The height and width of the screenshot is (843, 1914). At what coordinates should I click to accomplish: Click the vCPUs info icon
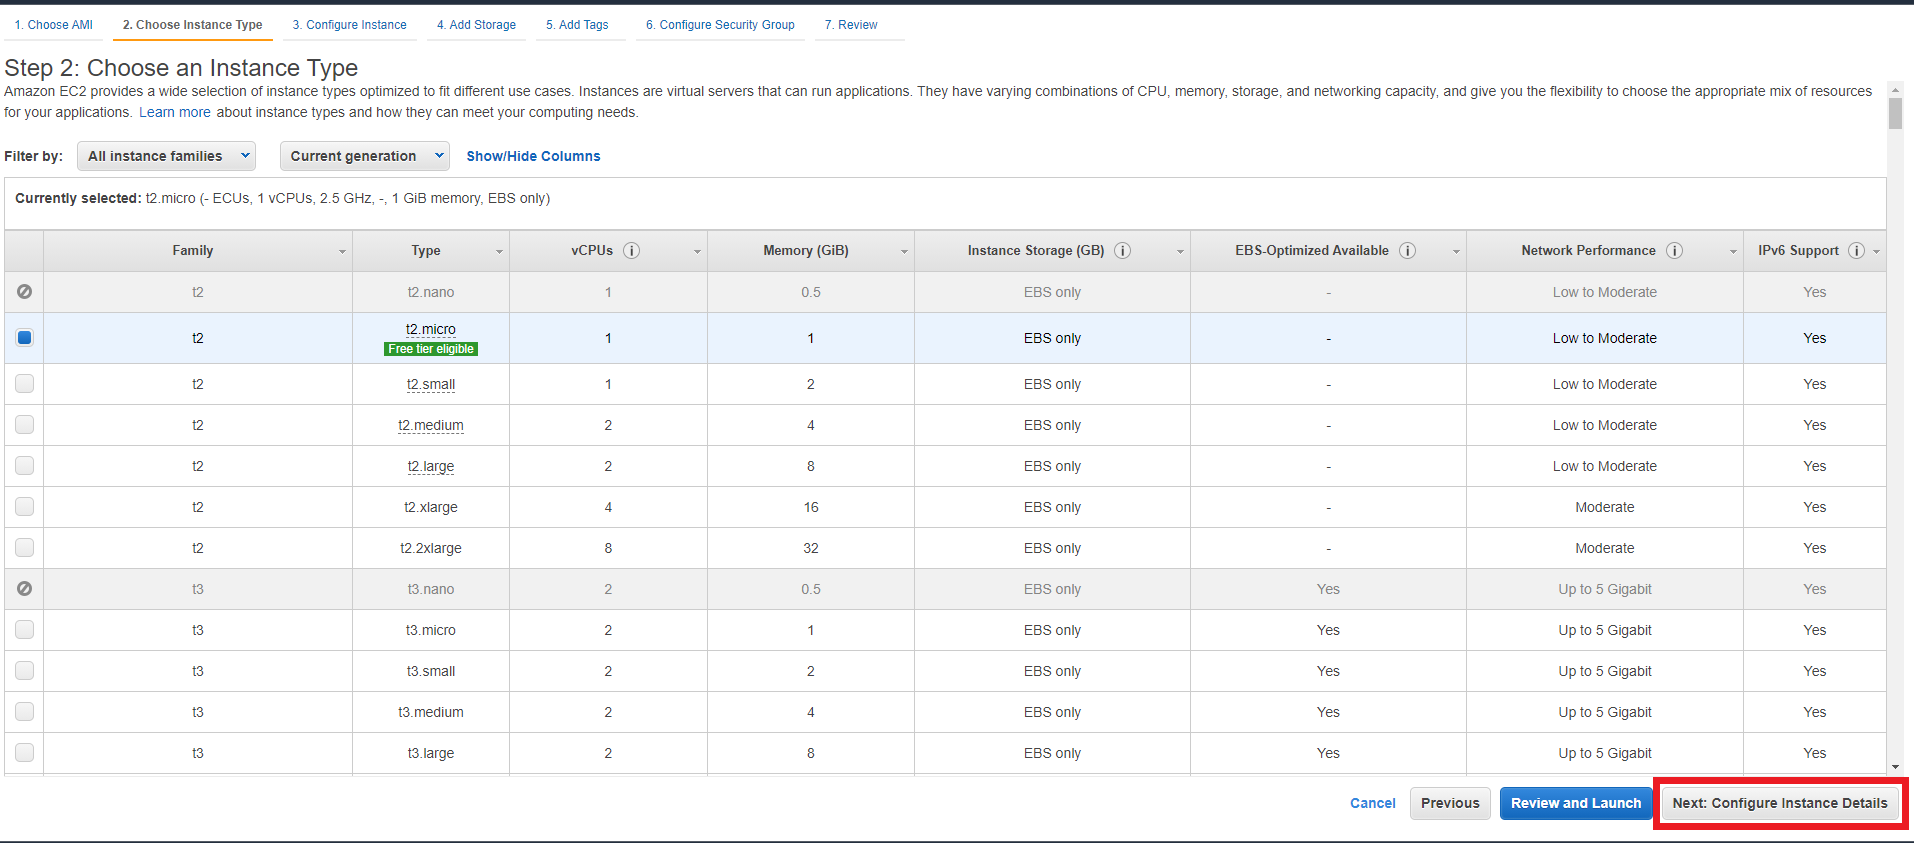coord(631,251)
